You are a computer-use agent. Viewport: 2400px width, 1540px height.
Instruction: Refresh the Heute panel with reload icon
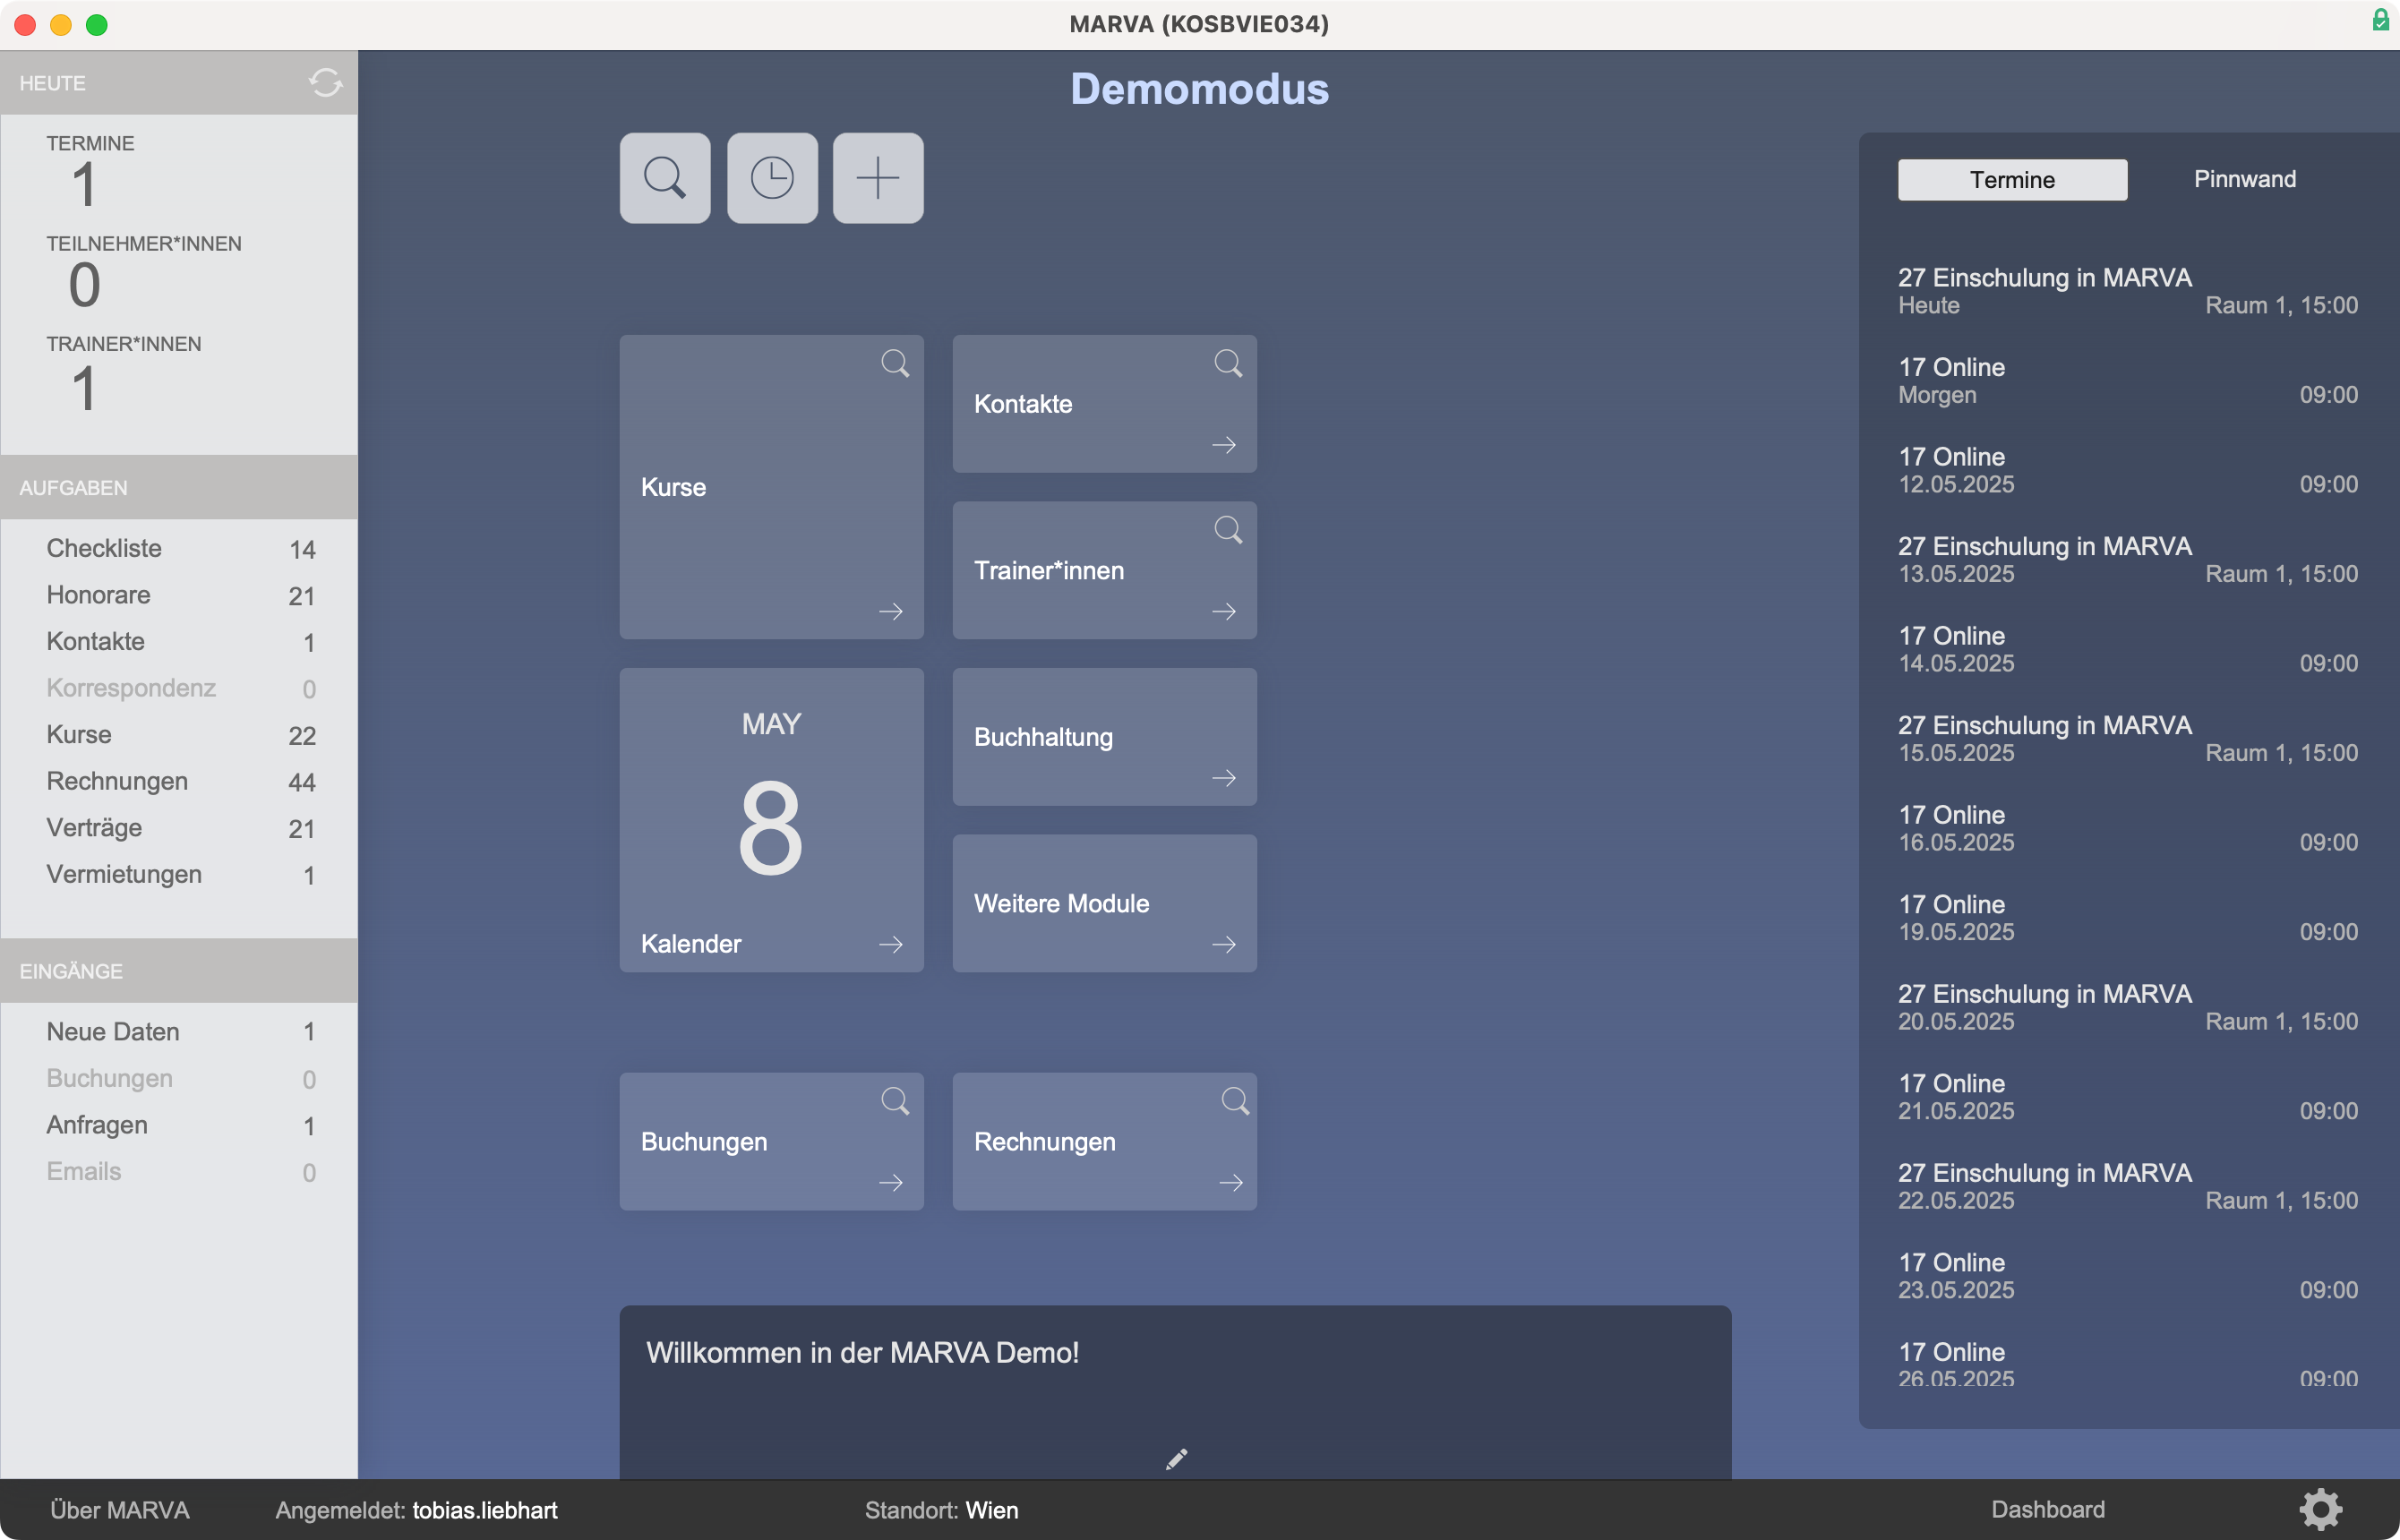click(x=325, y=83)
